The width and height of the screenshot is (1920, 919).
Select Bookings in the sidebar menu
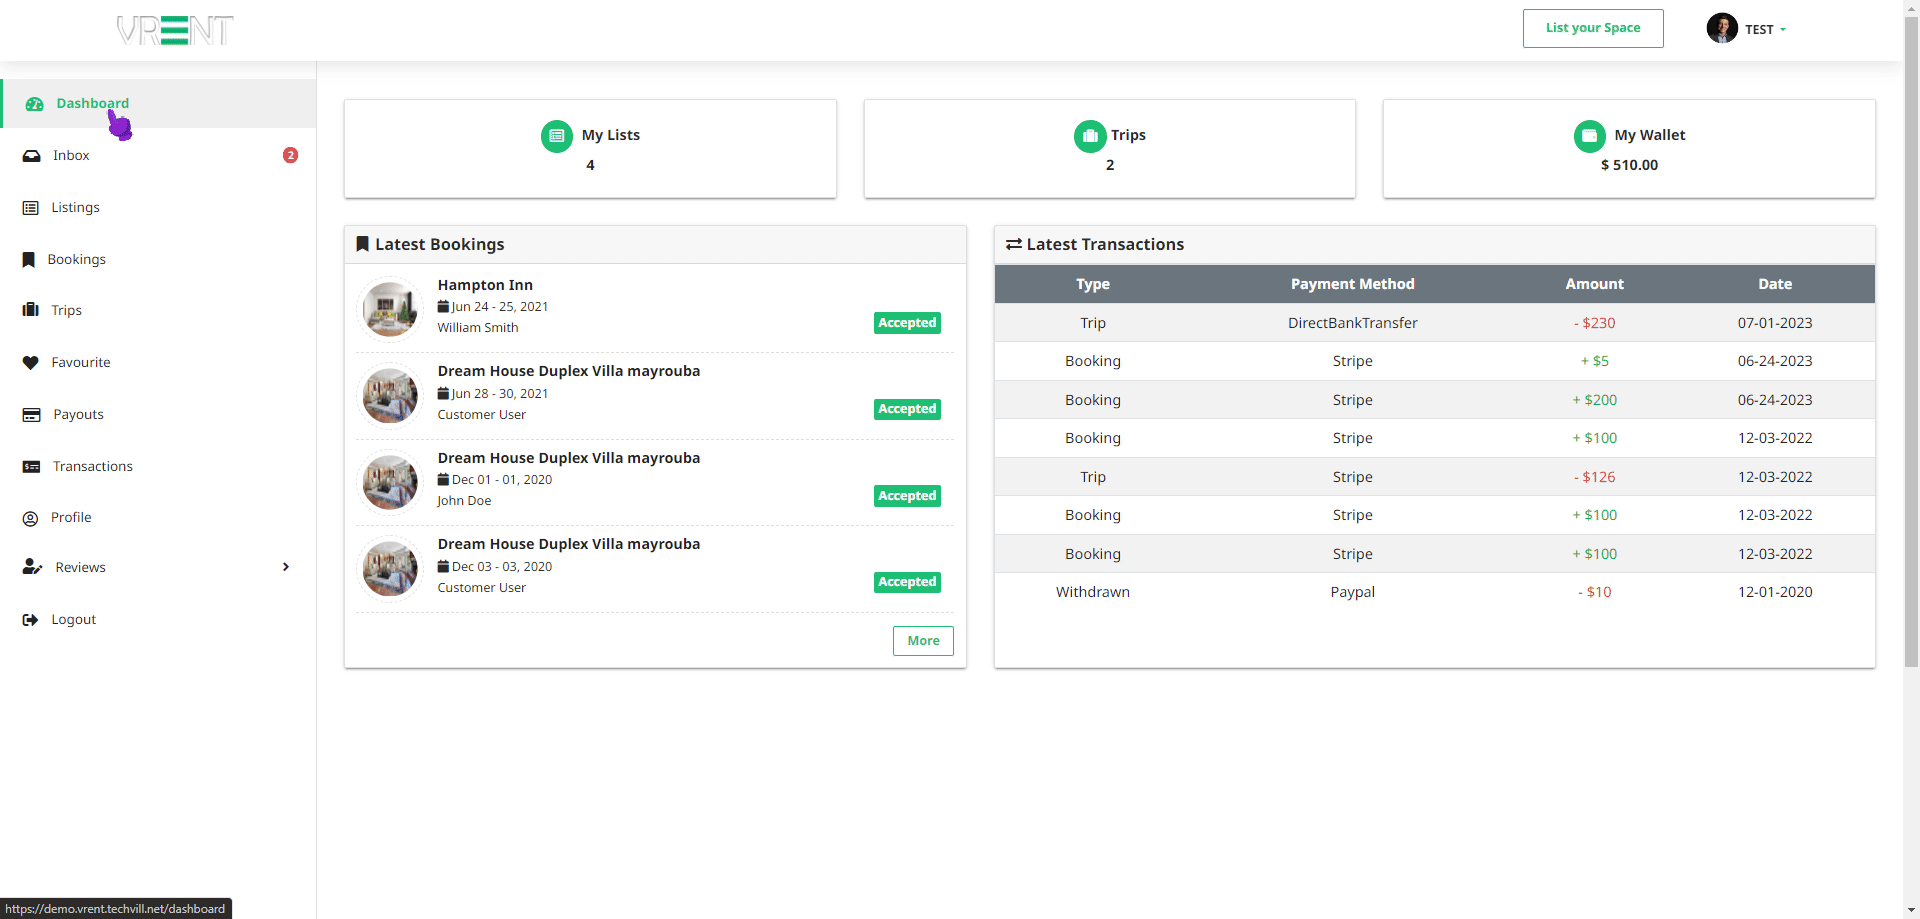(76, 260)
